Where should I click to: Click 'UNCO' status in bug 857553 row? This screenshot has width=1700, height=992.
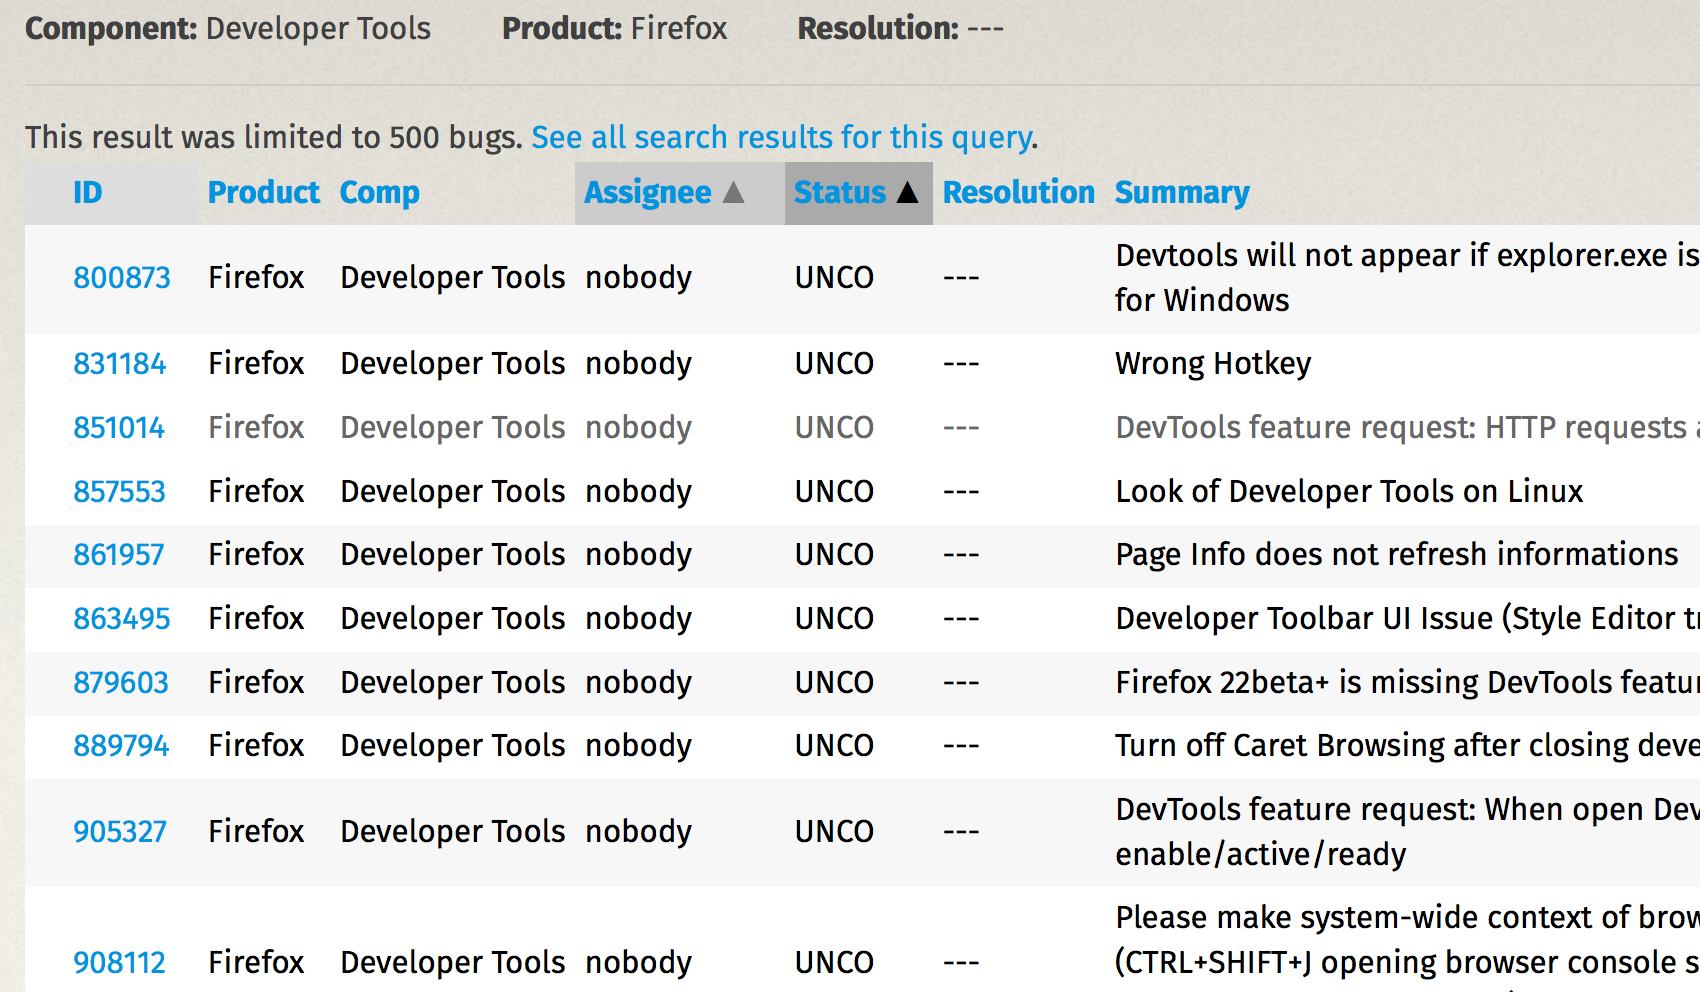834,492
